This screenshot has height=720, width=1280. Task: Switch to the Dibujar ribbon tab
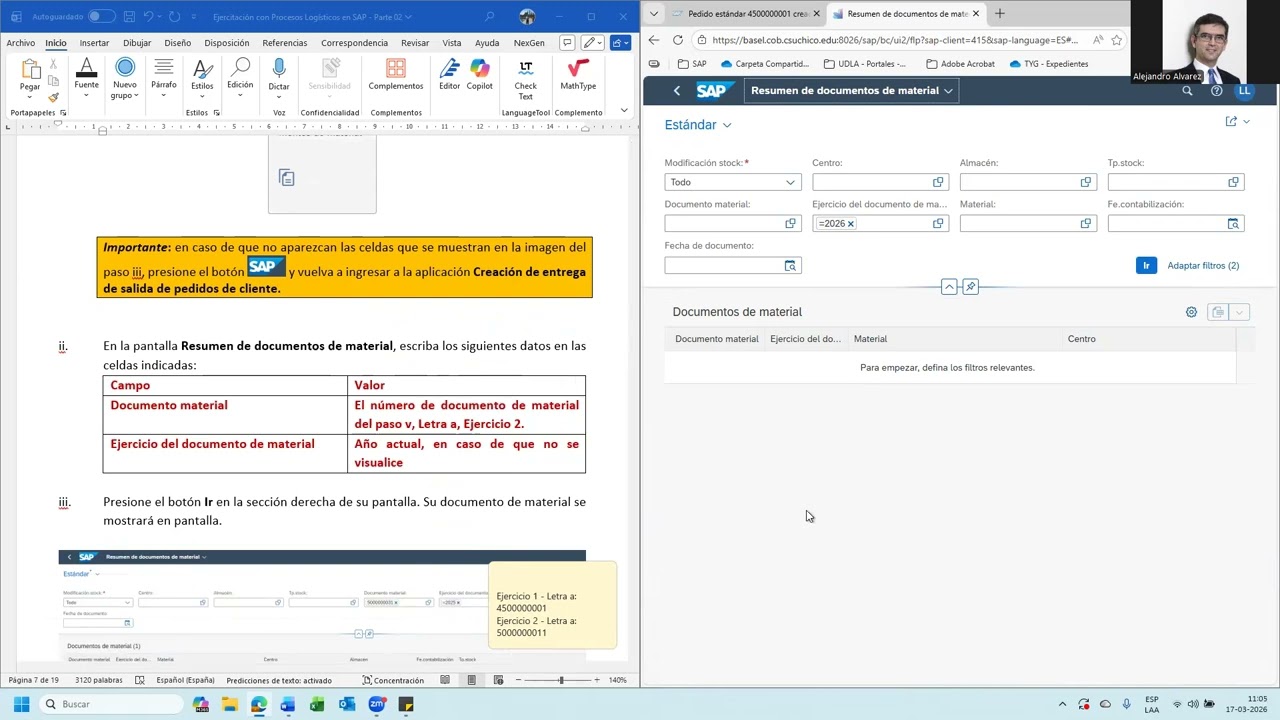[x=137, y=43]
